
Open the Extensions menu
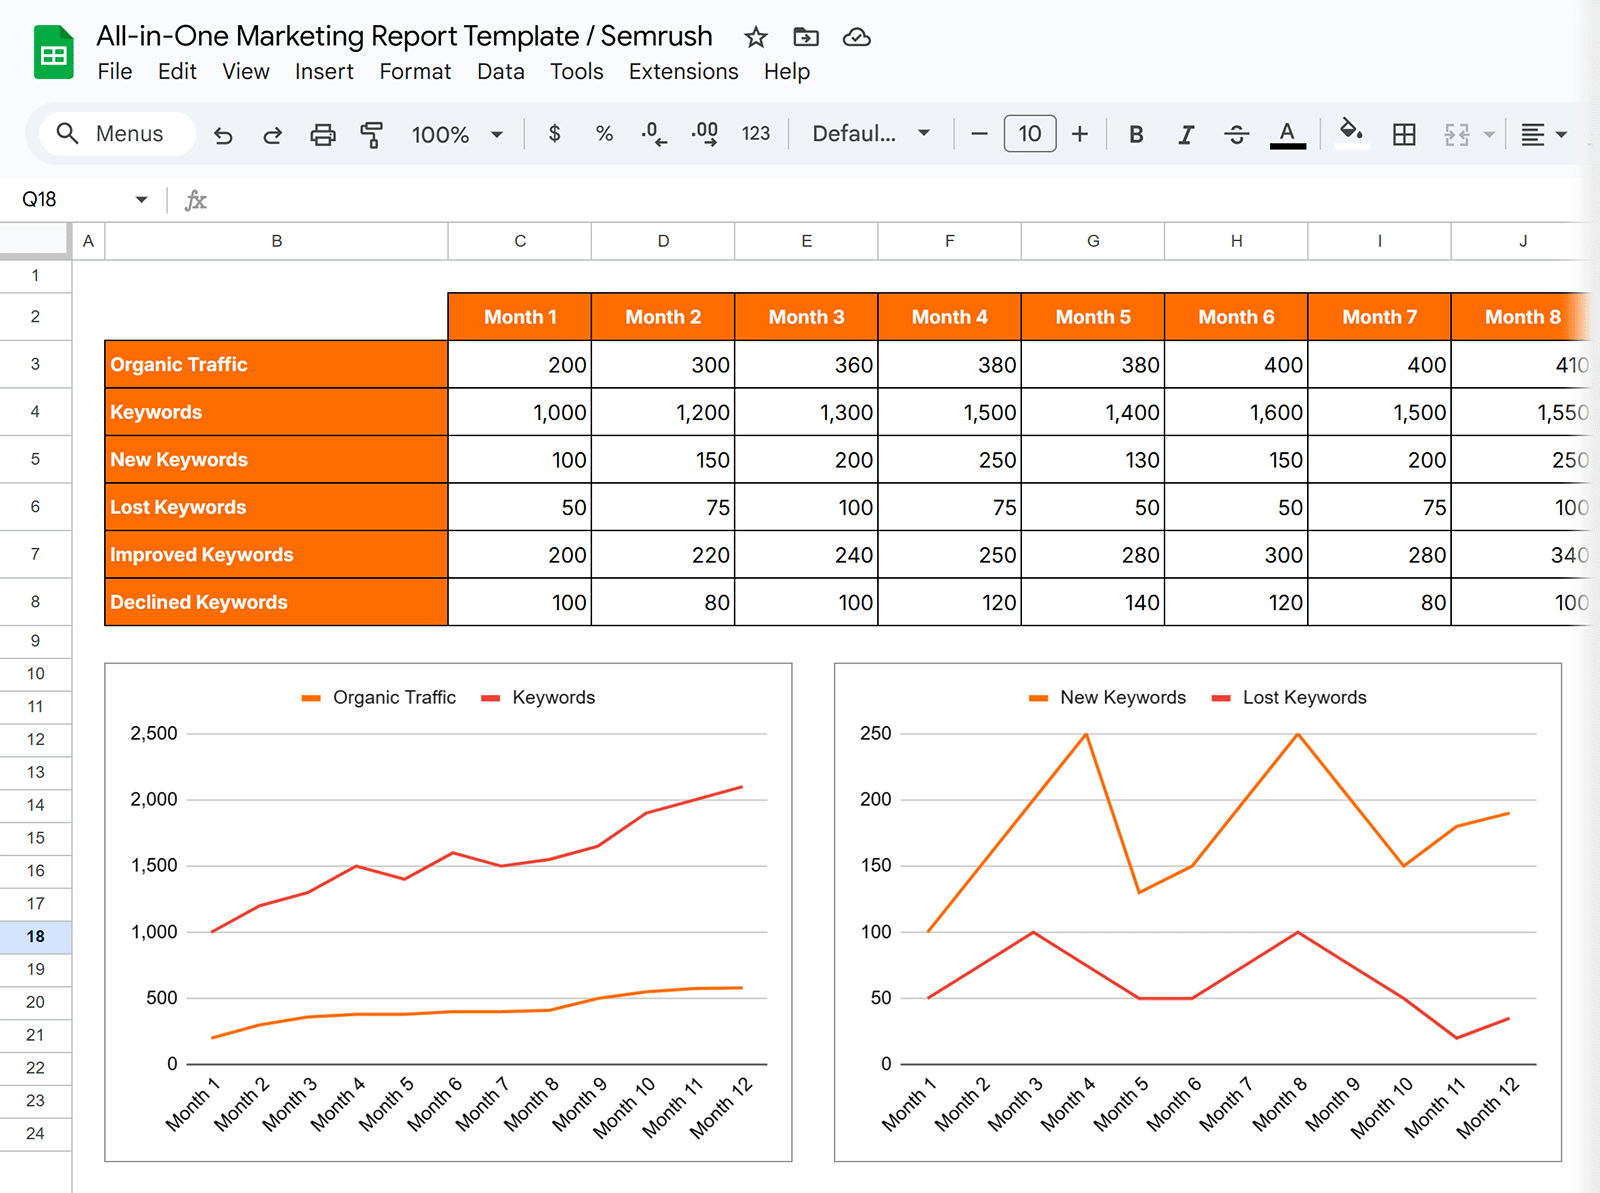(683, 71)
